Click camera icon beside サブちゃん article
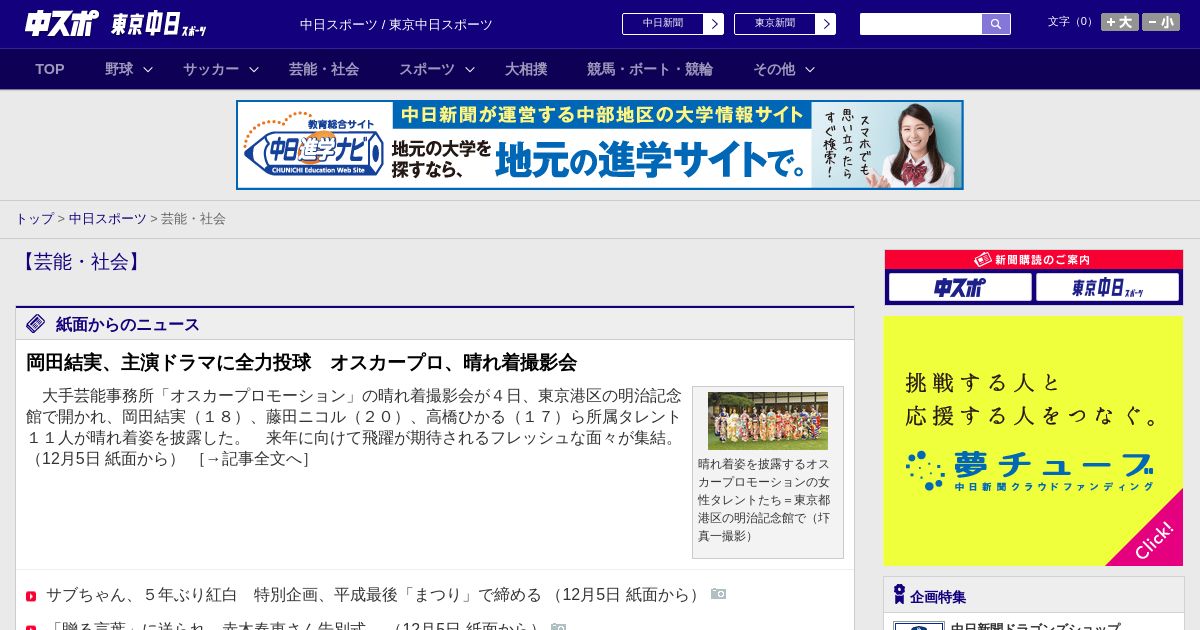This screenshot has height=630, width=1200. [719, 594]
